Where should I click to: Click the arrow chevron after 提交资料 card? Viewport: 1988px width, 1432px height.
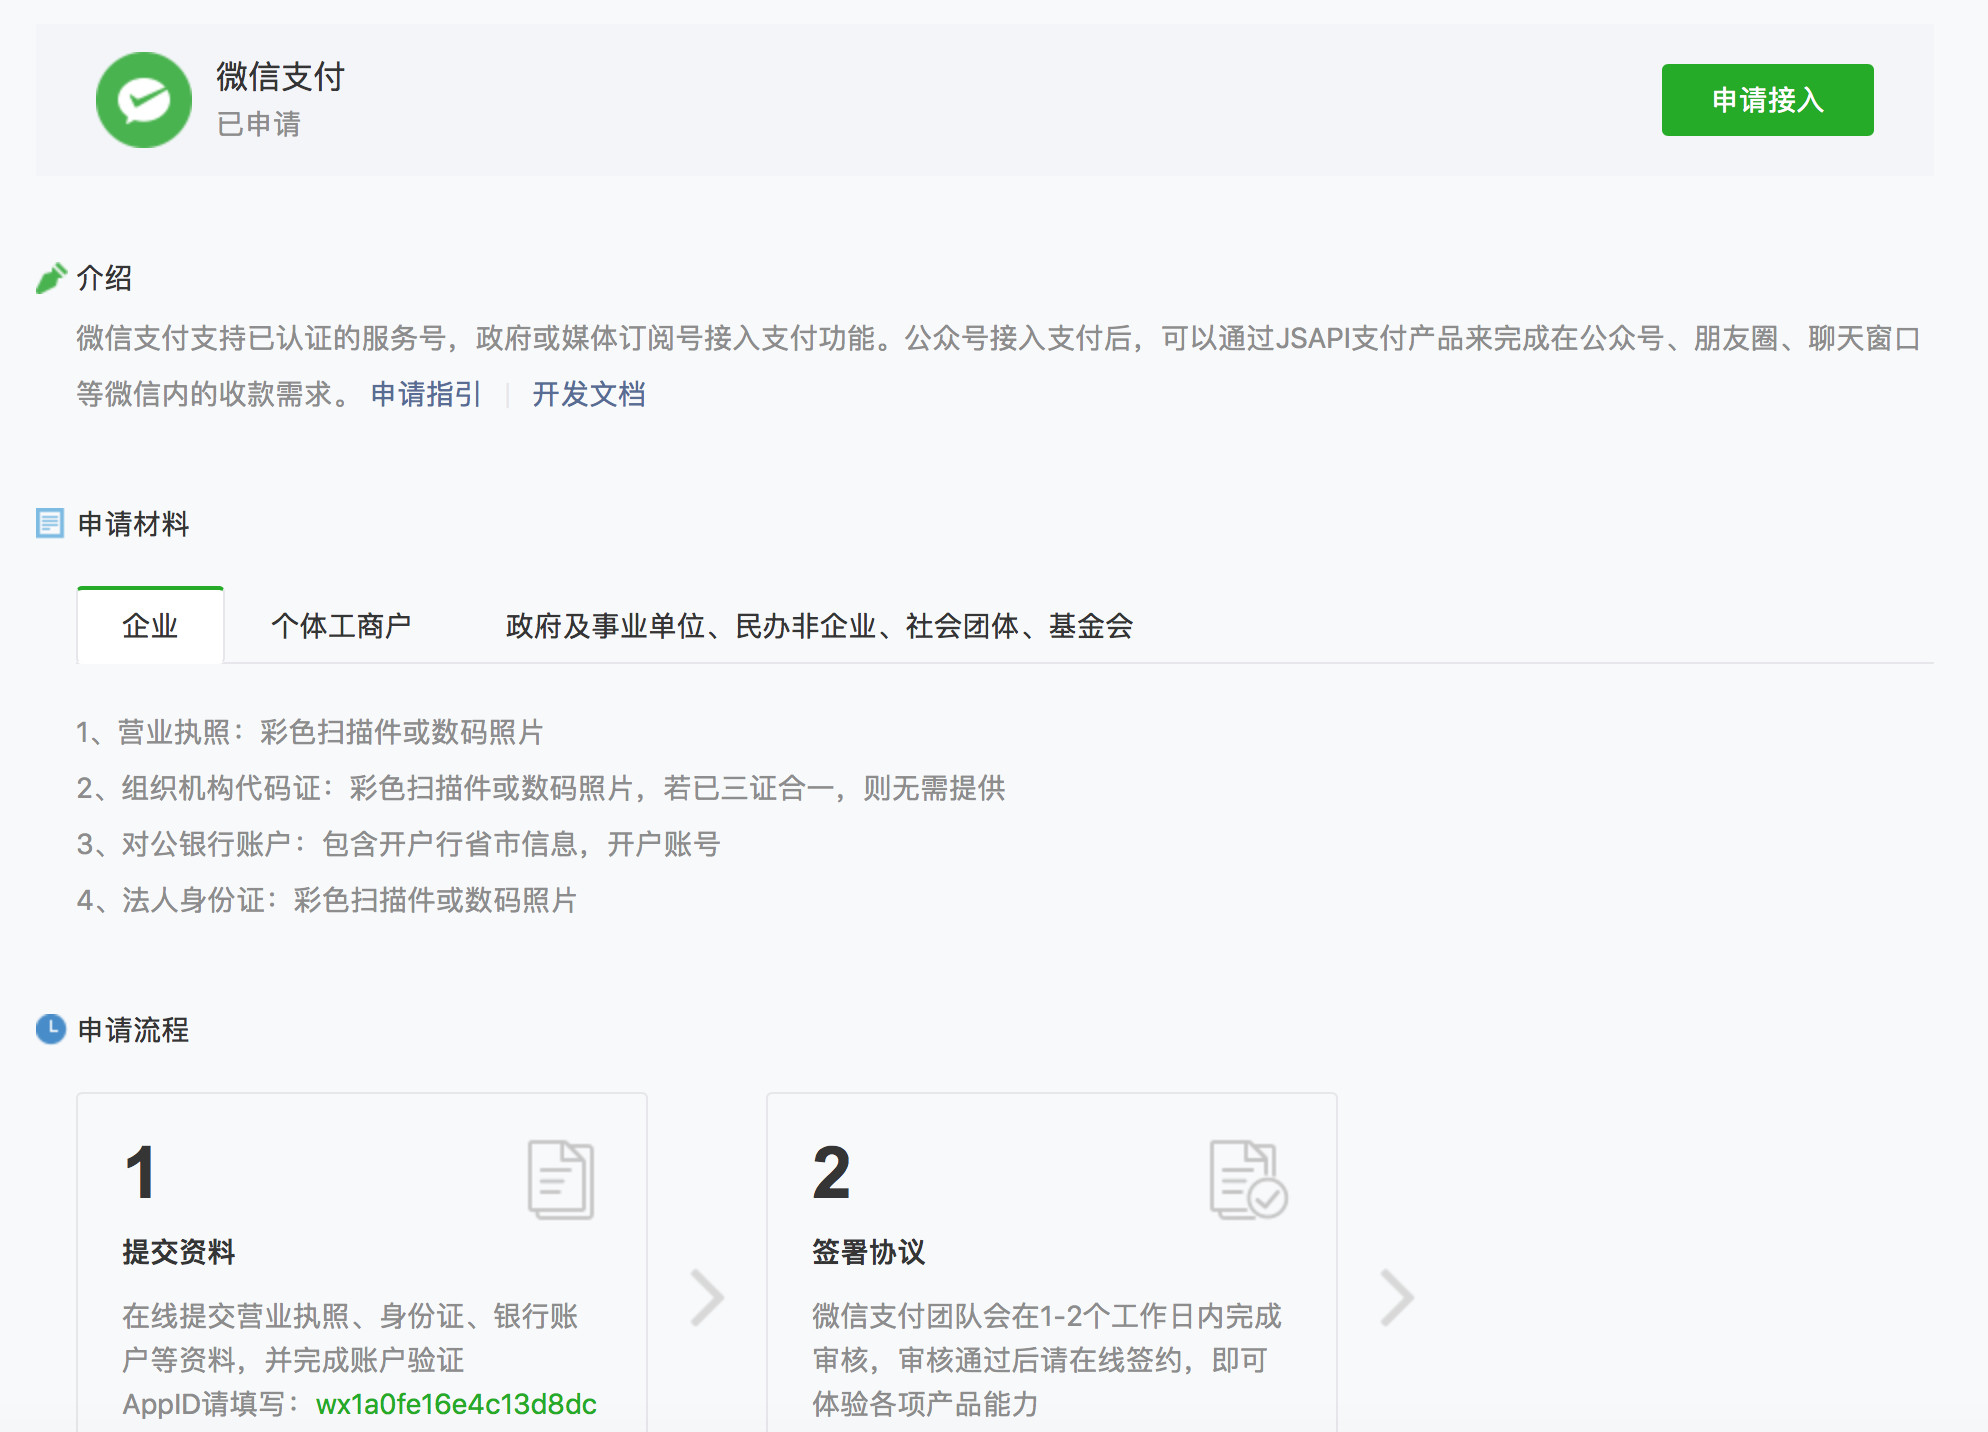click(x=707, y=1298)
